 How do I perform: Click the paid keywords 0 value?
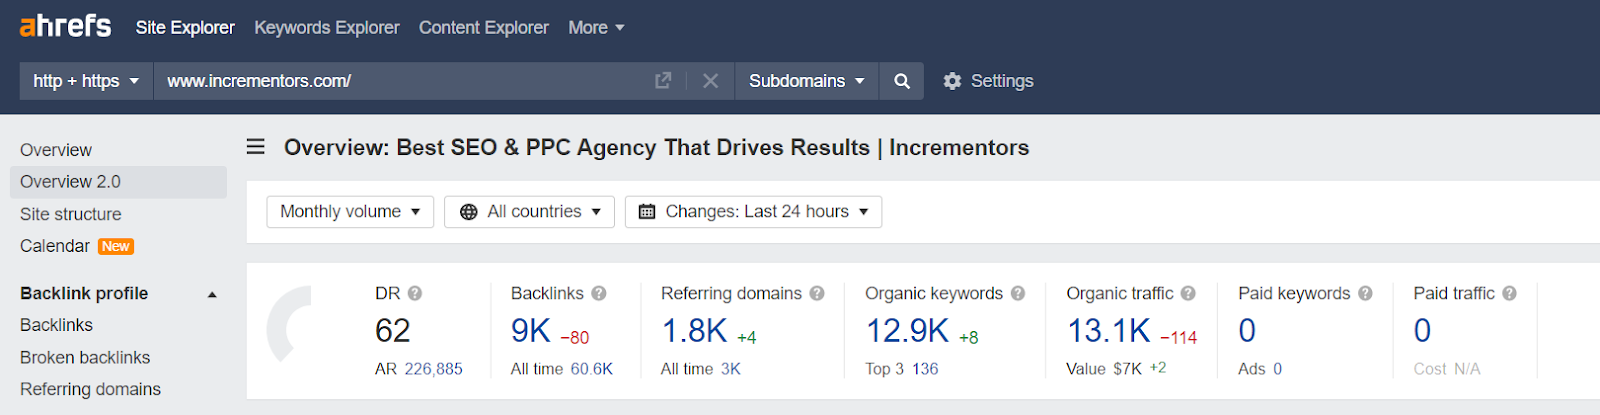click(x=1247, y=331)
